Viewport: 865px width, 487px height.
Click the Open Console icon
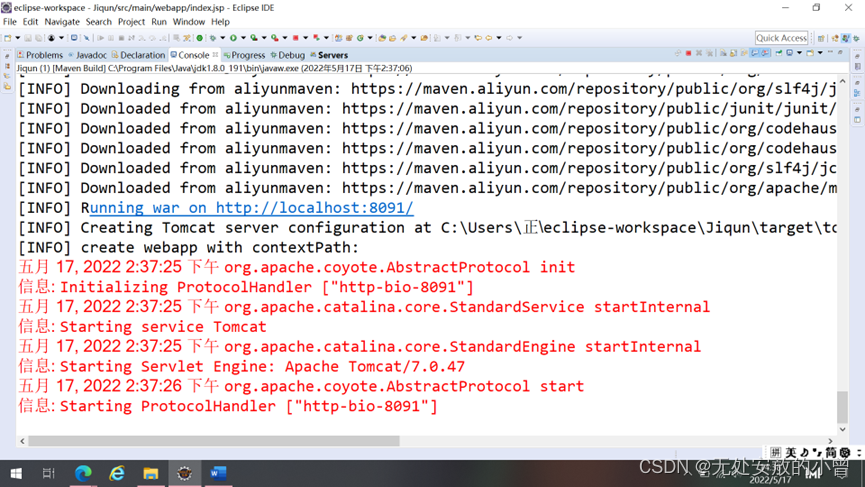pyautogui.click(x=809, y=53)
